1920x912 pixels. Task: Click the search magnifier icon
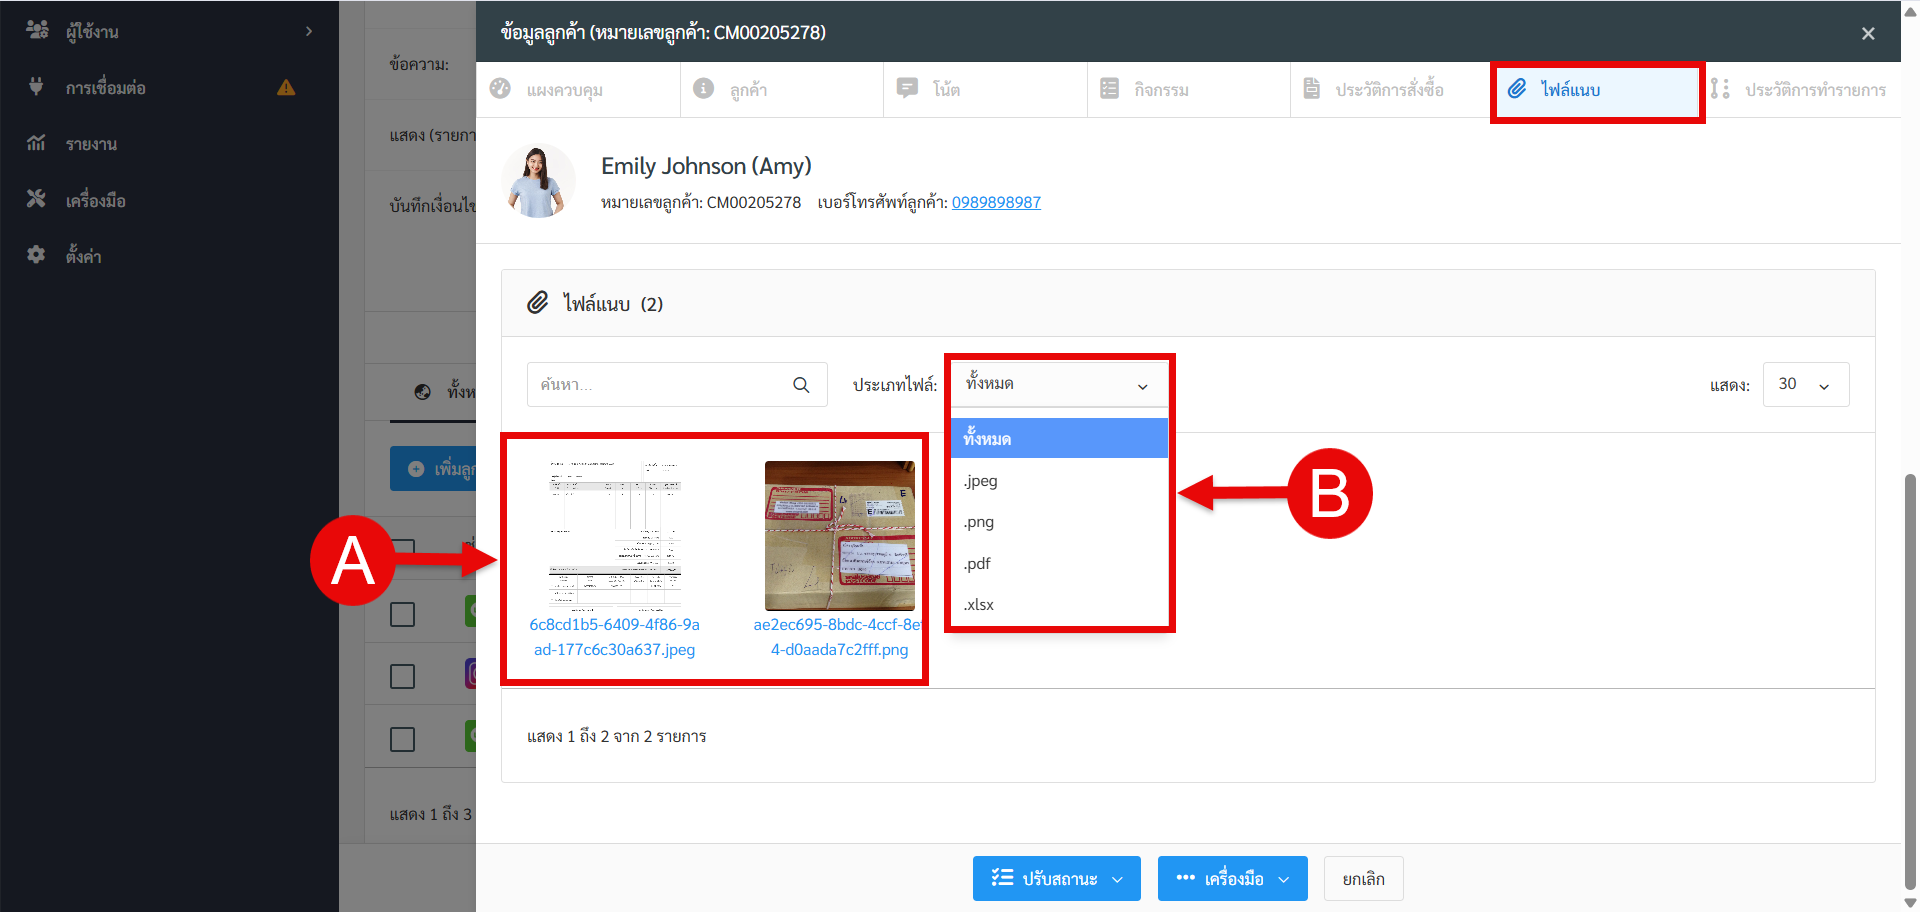click(801, 385)
